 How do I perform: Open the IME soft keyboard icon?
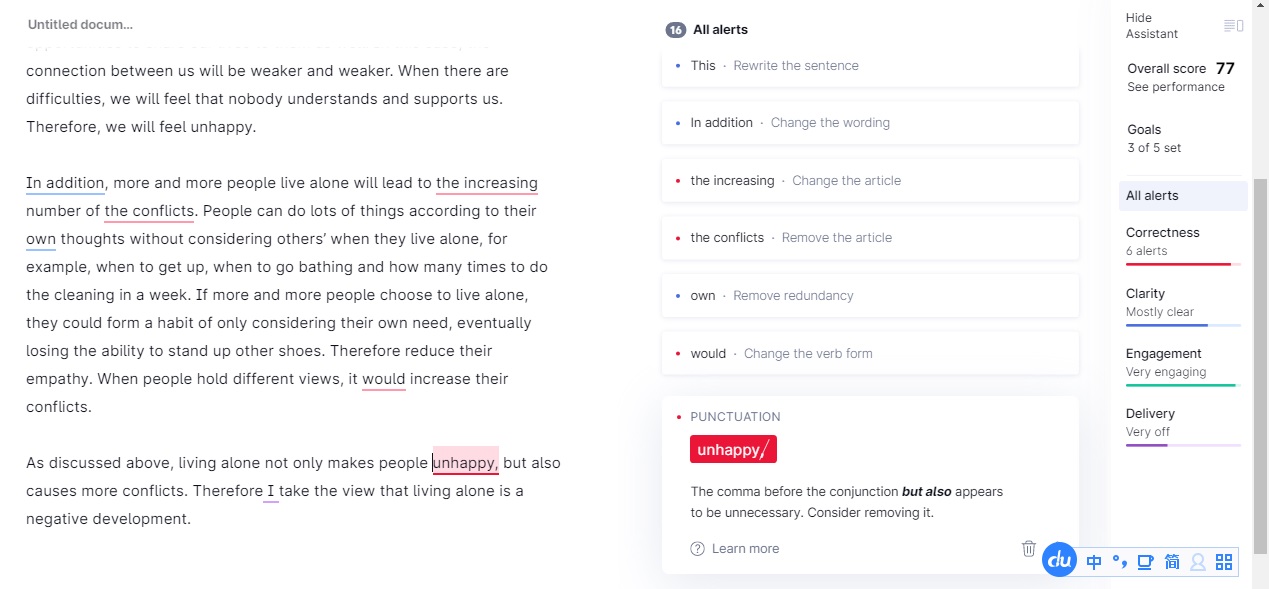(x=1146, y=562)
